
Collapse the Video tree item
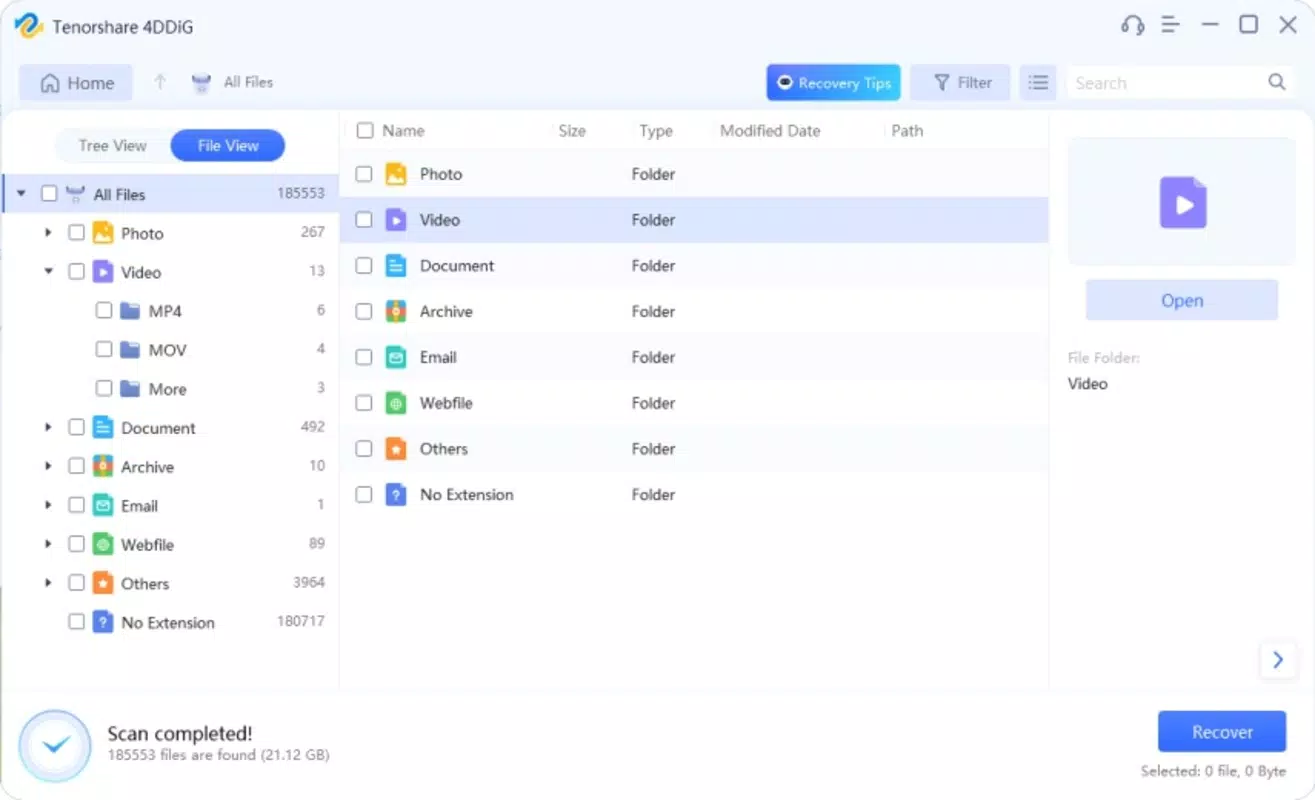(x=48, y=271)
